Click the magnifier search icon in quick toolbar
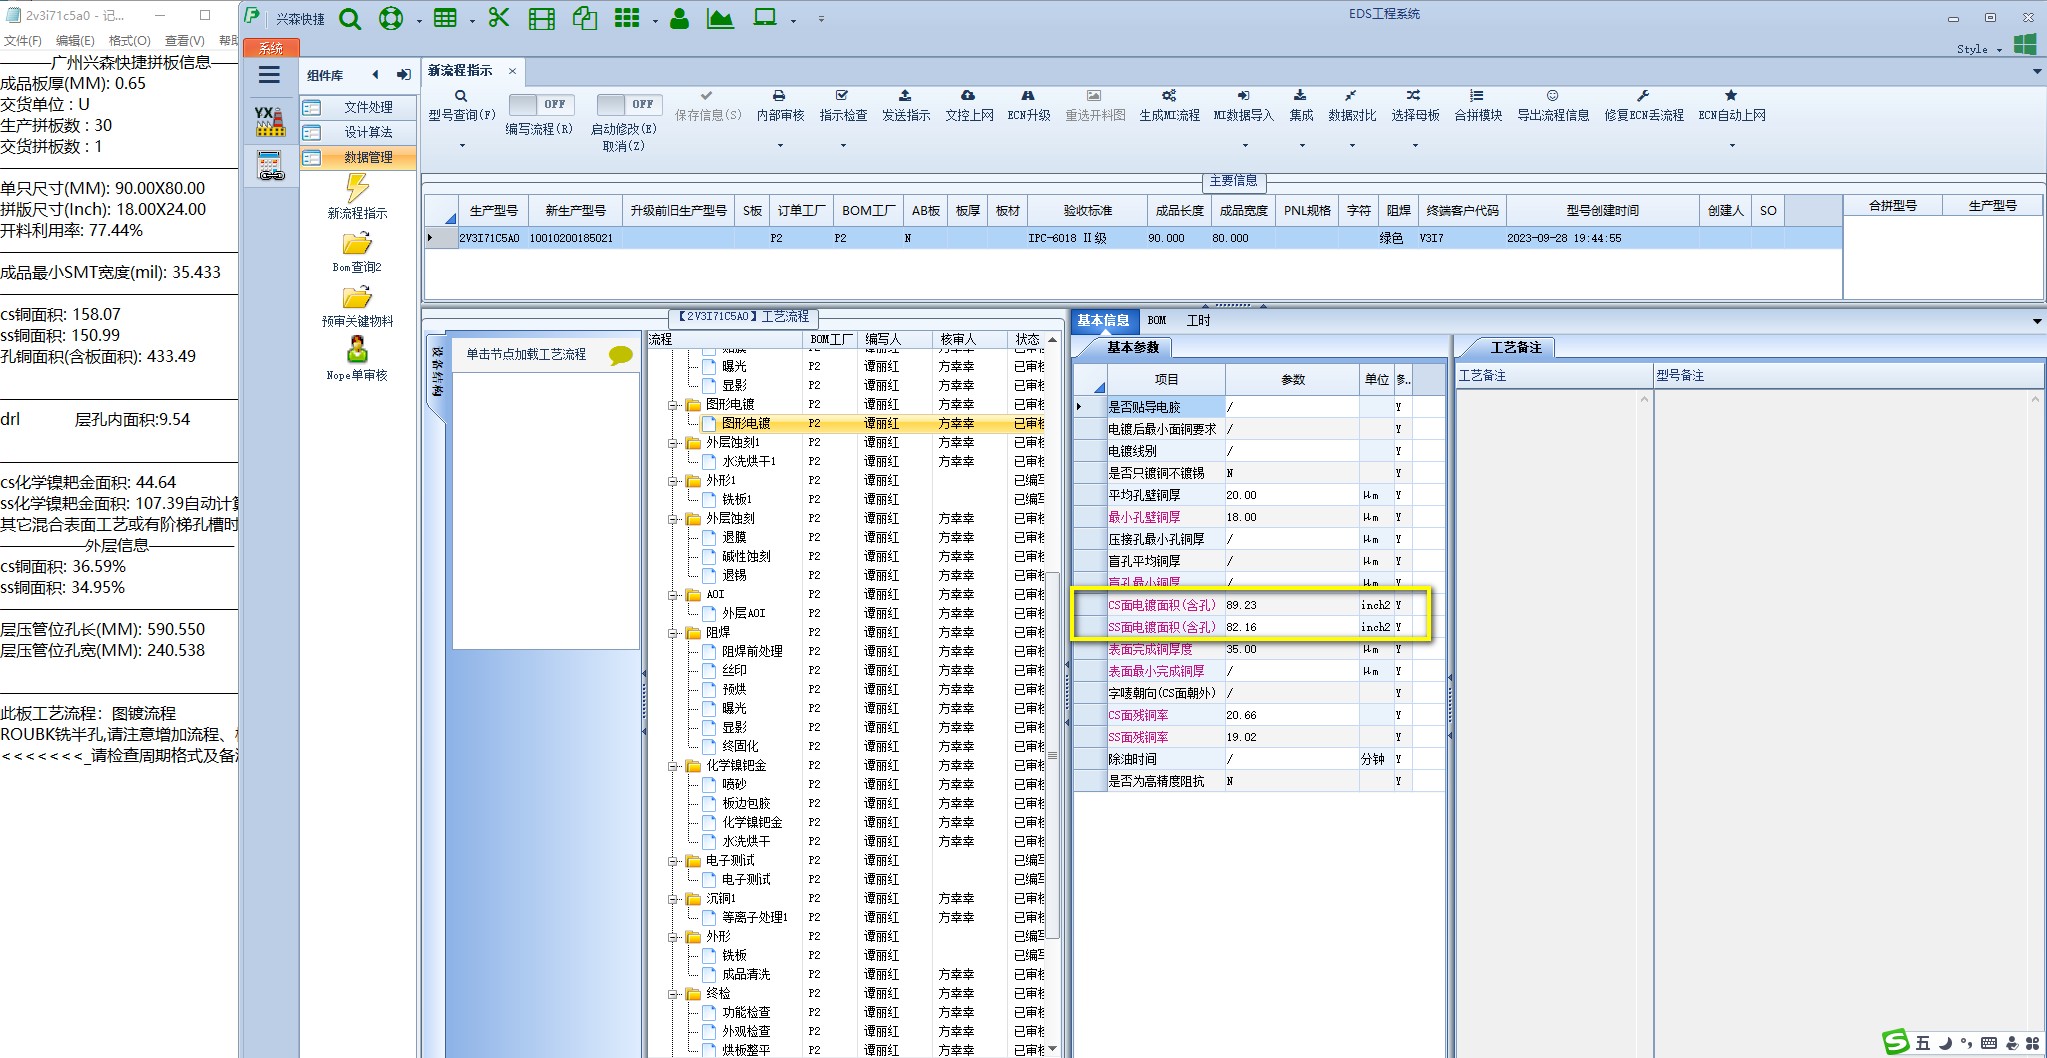Viewport: 2047px width, 1058px height. [349, 18]
